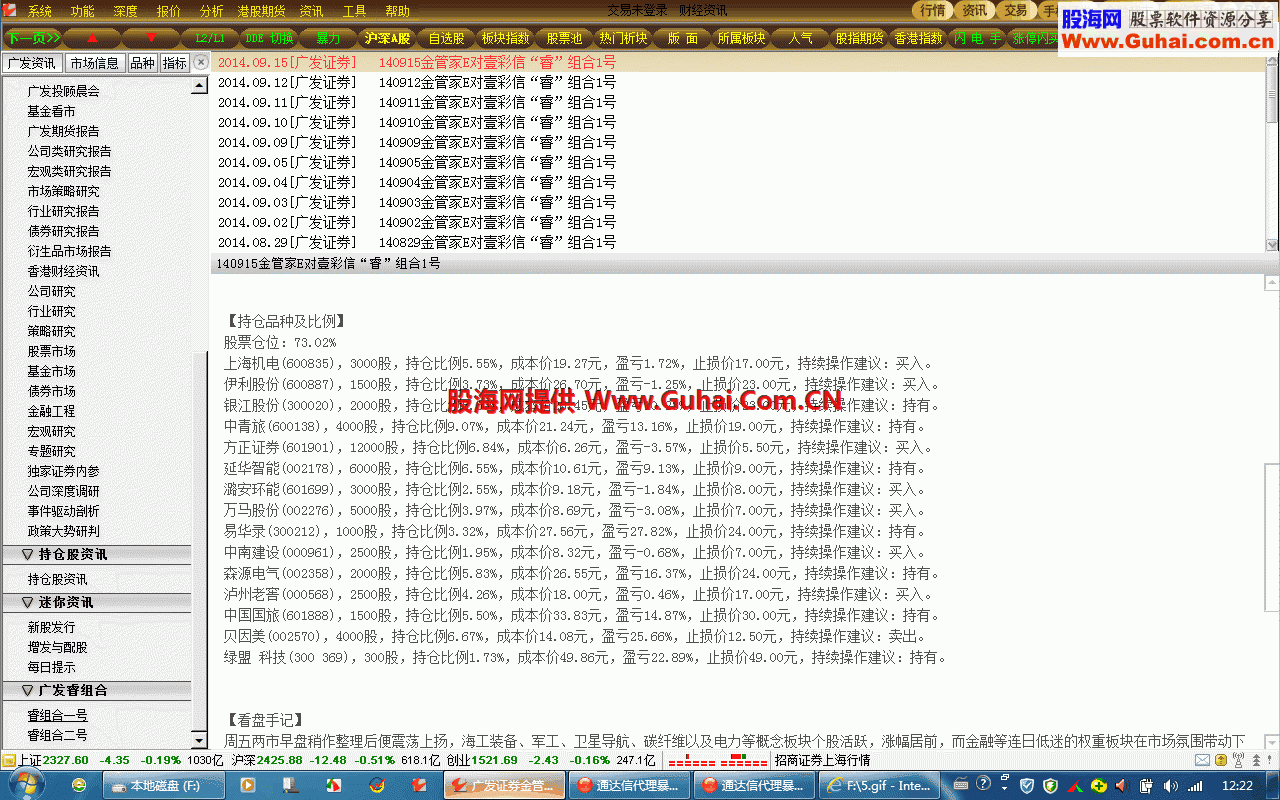
Task: Open 股票池 from the toolbar
Action: (x=564, y=38)
